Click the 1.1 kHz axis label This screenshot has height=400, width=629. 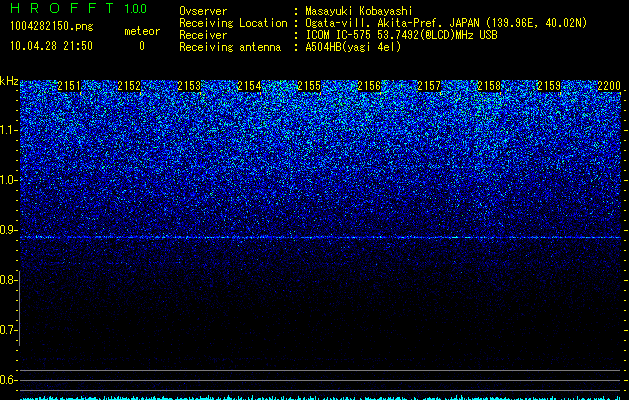coord(7,130)
